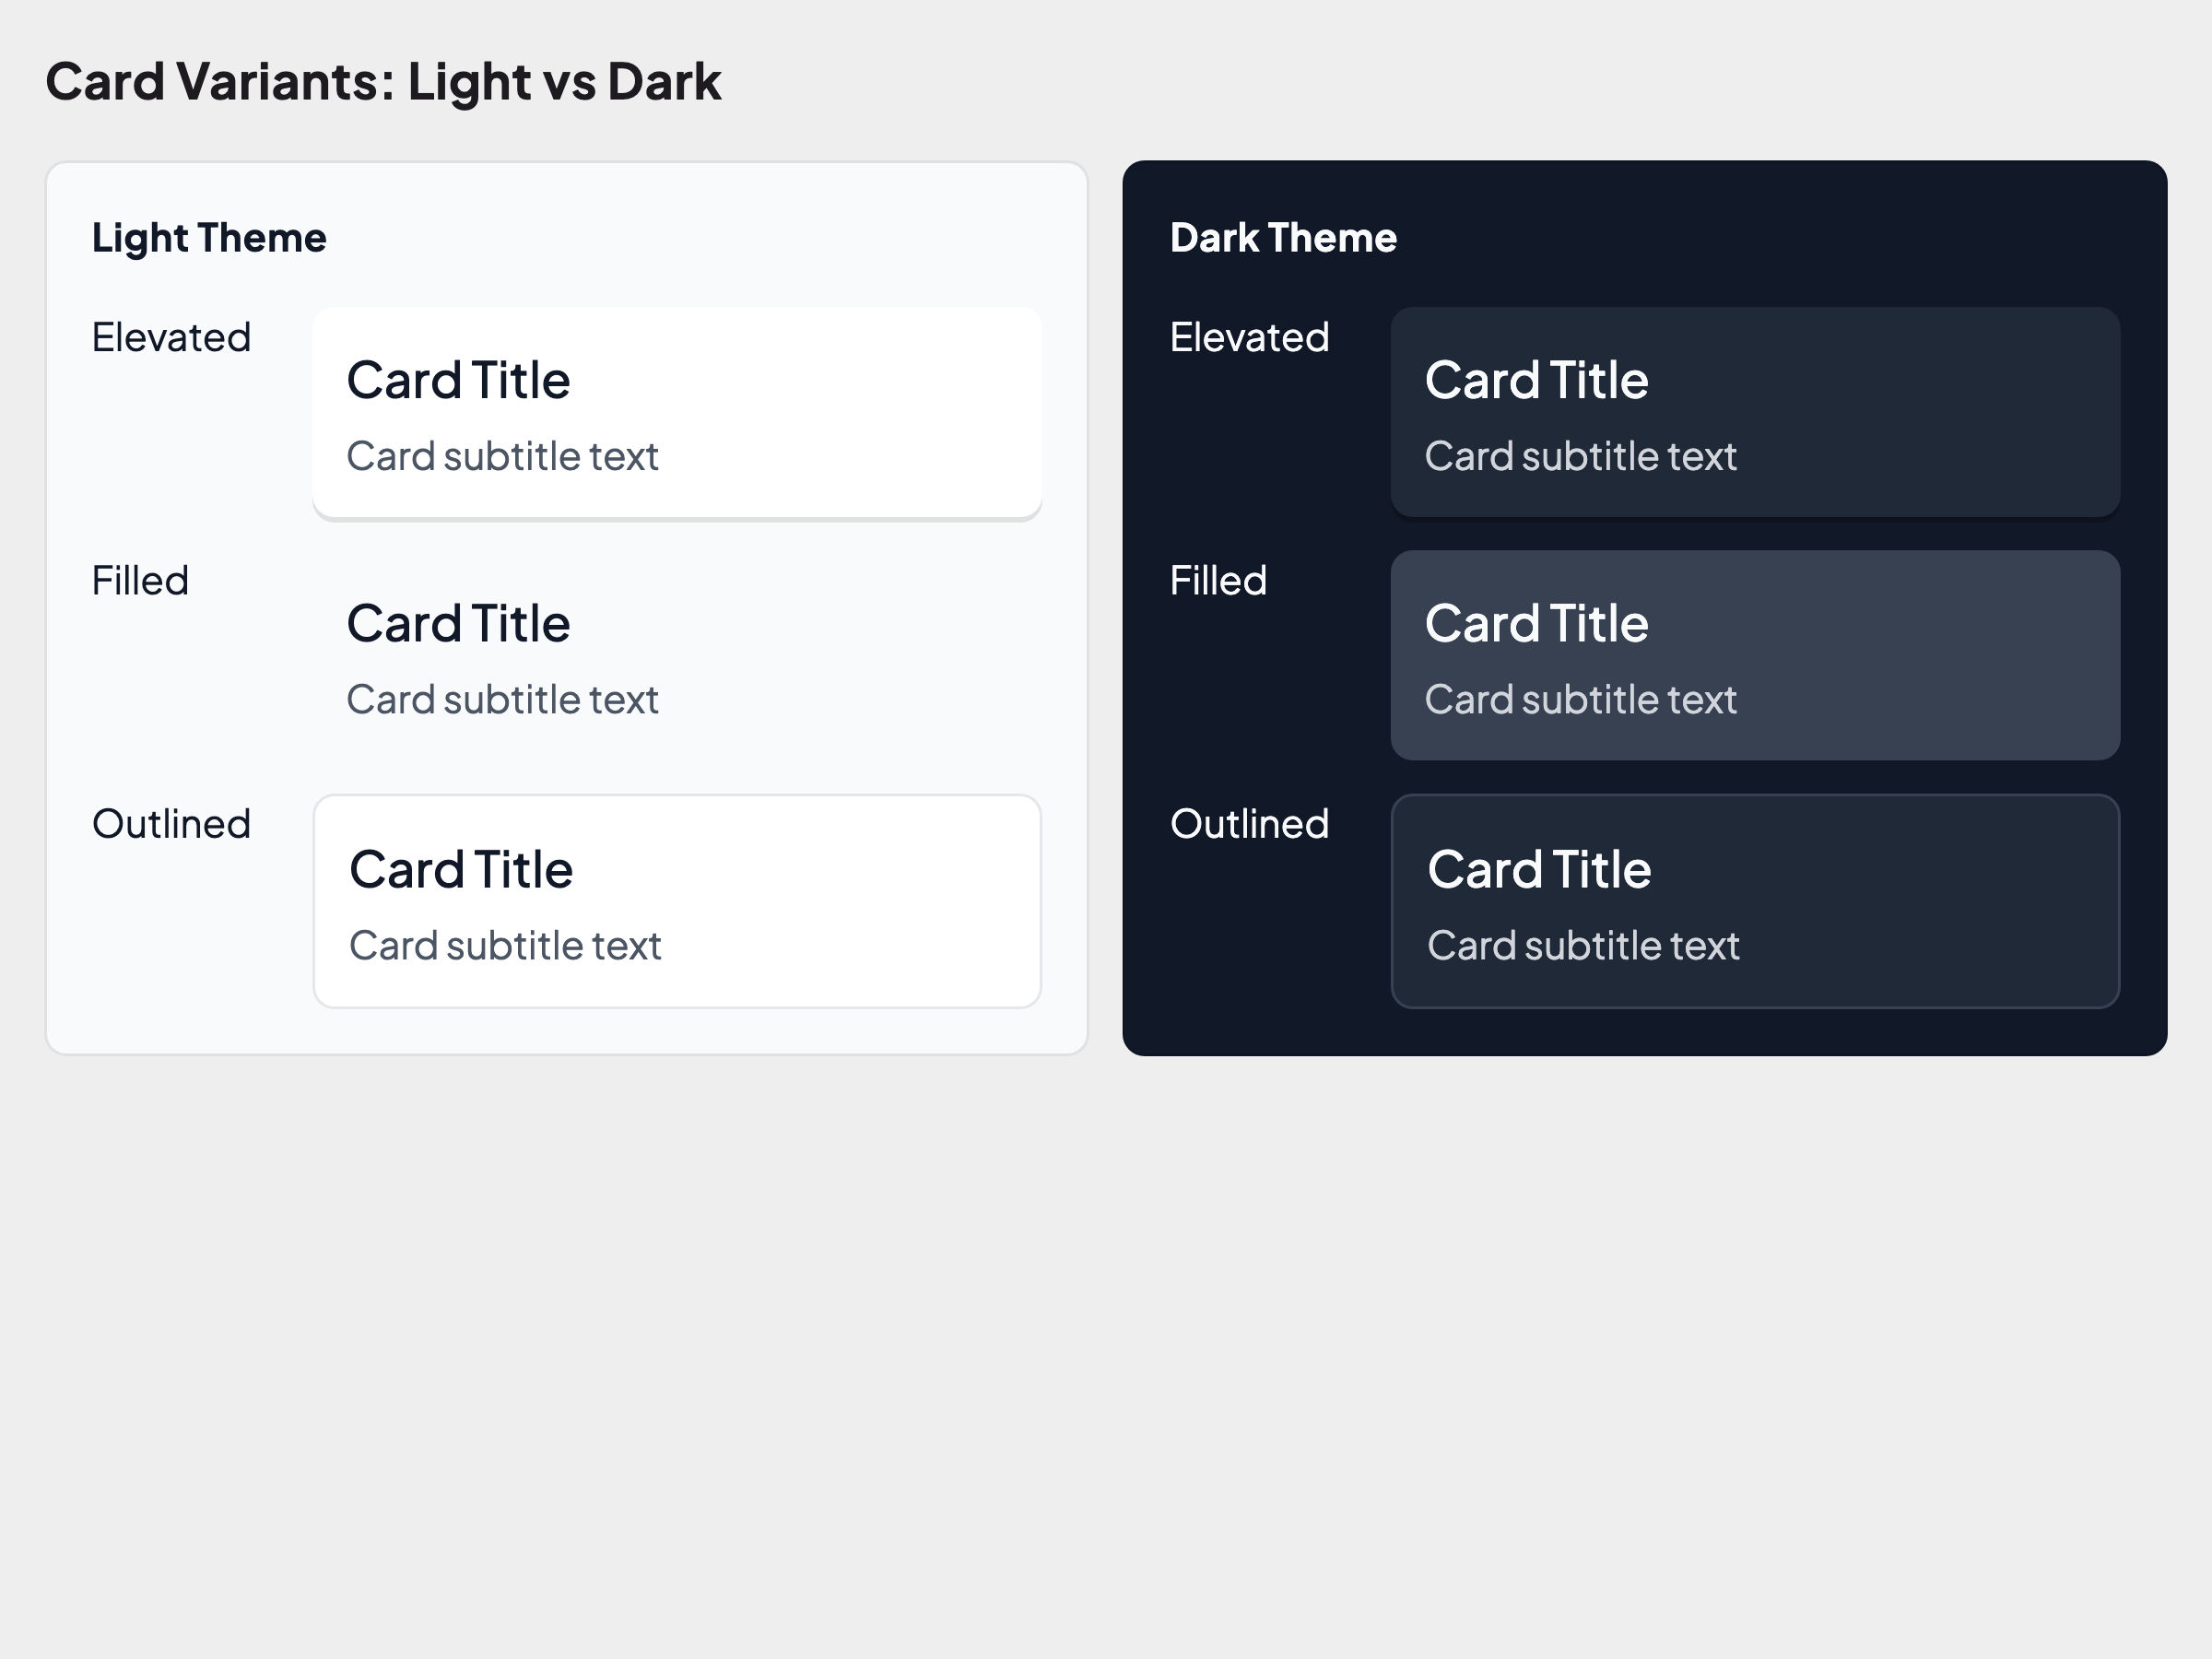Select the Filled label in Light Theme
This screenshot has height=1659, width=2212.
click(140, 581)
